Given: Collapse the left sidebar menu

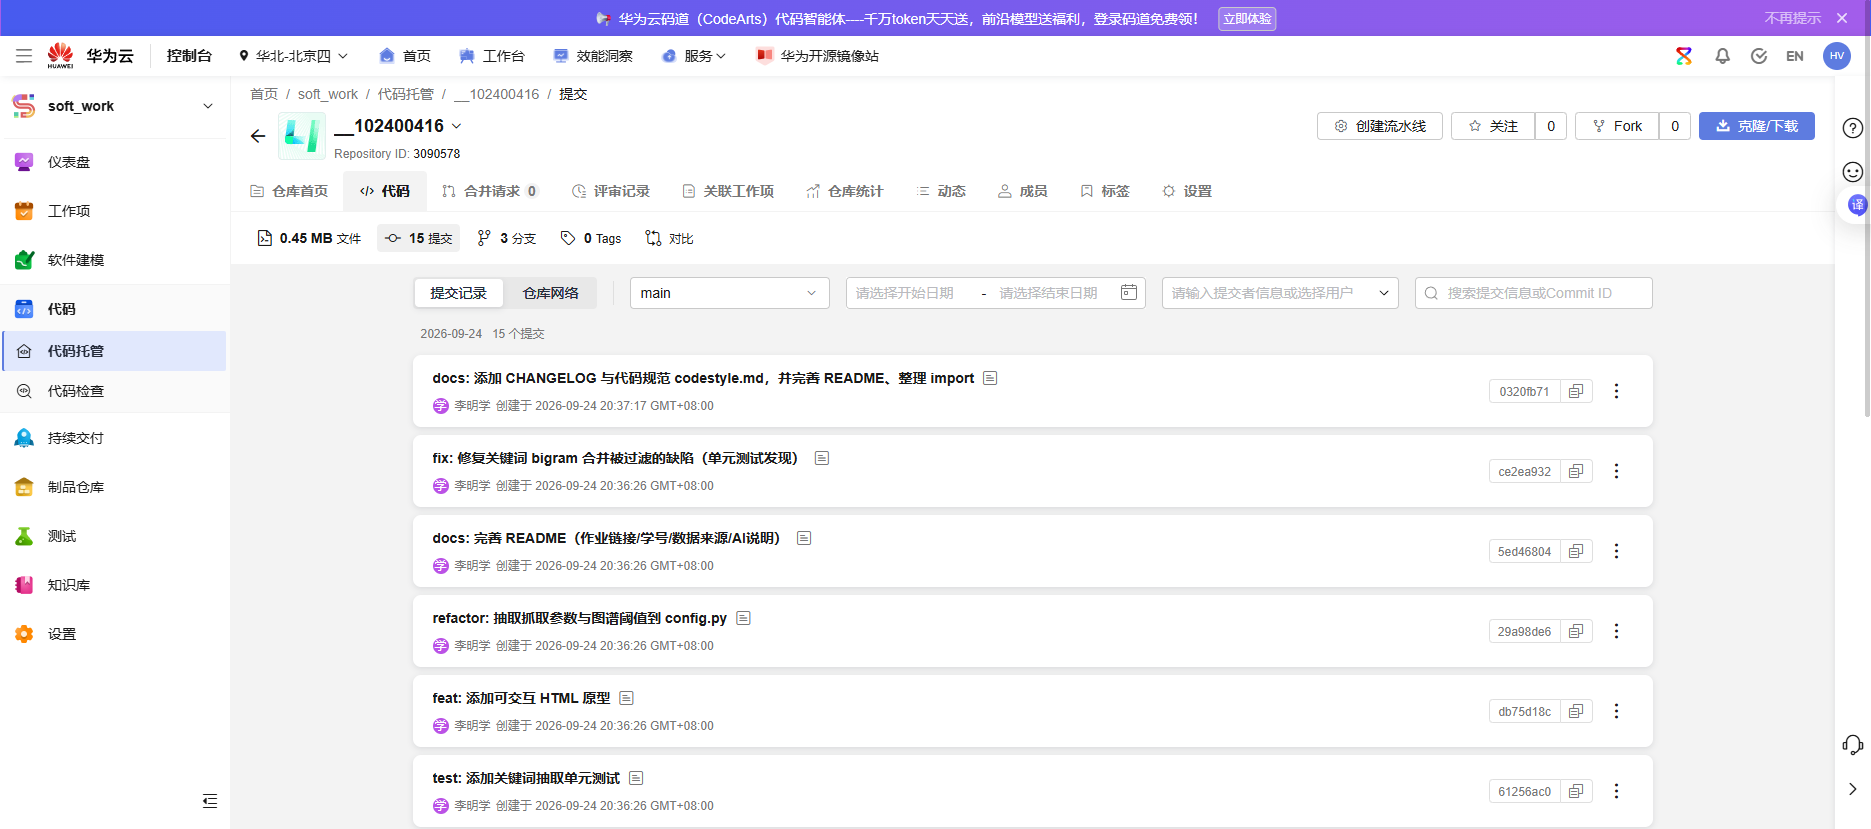Looking at the screenshot, I should tap(210, 801).
